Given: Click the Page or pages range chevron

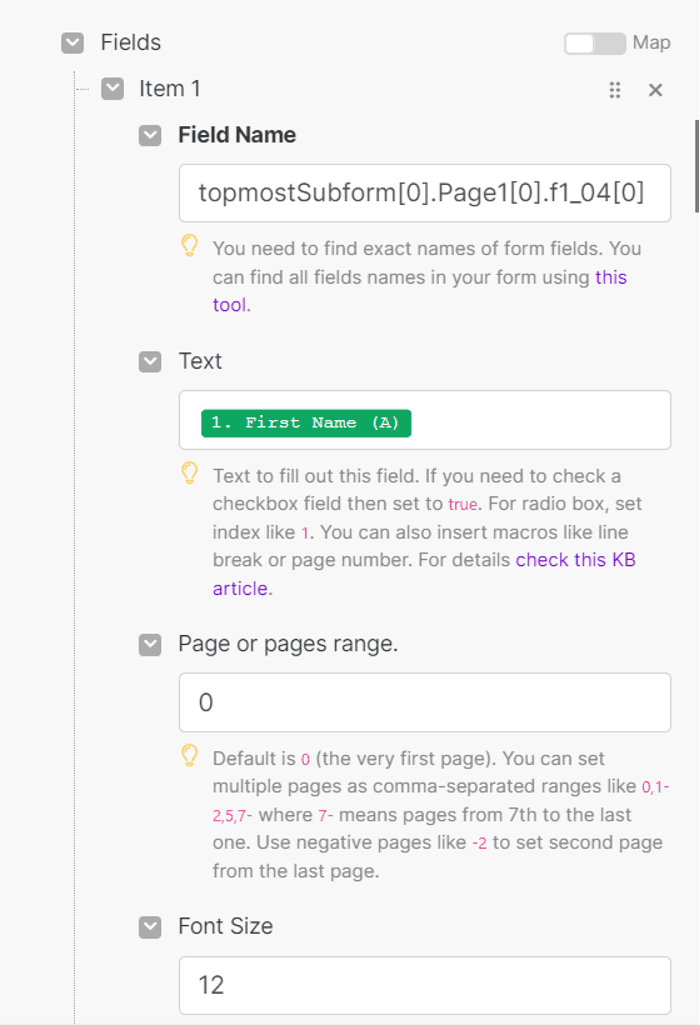Looking at the screenshot, I should pyautogui.click(x=150, y=645).
